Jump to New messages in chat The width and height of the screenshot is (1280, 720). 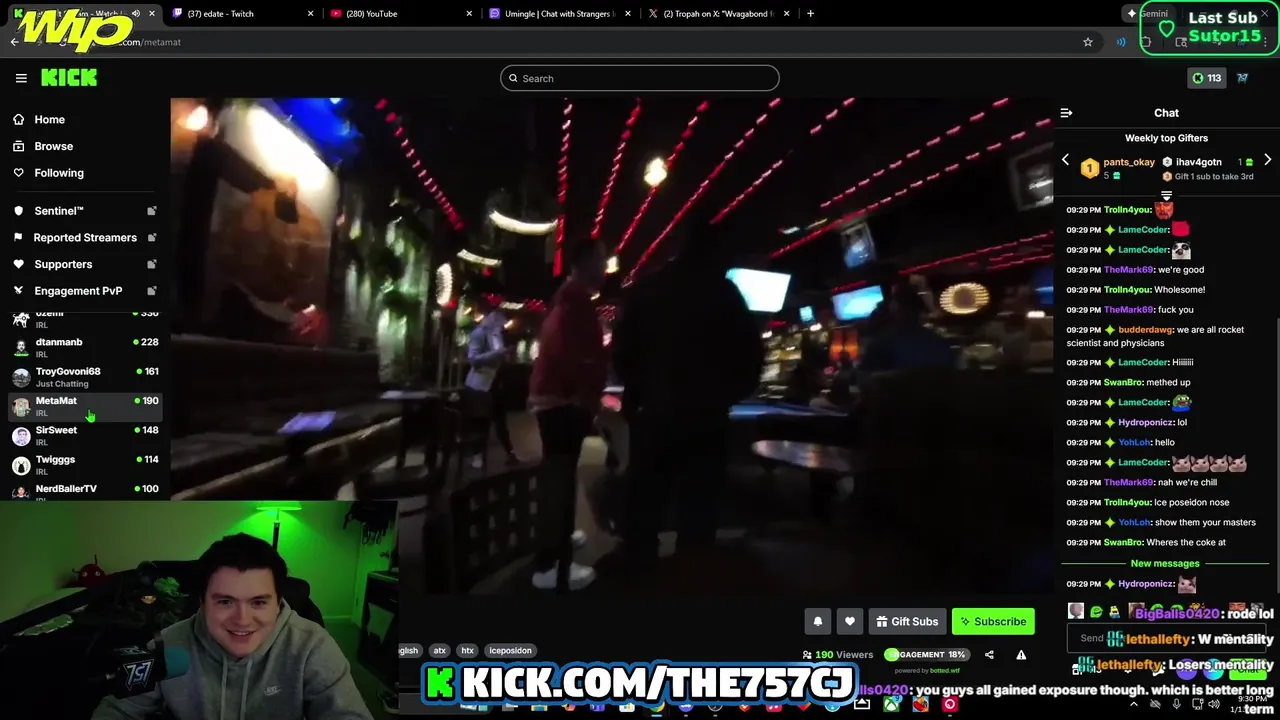tap(1165, 563)
